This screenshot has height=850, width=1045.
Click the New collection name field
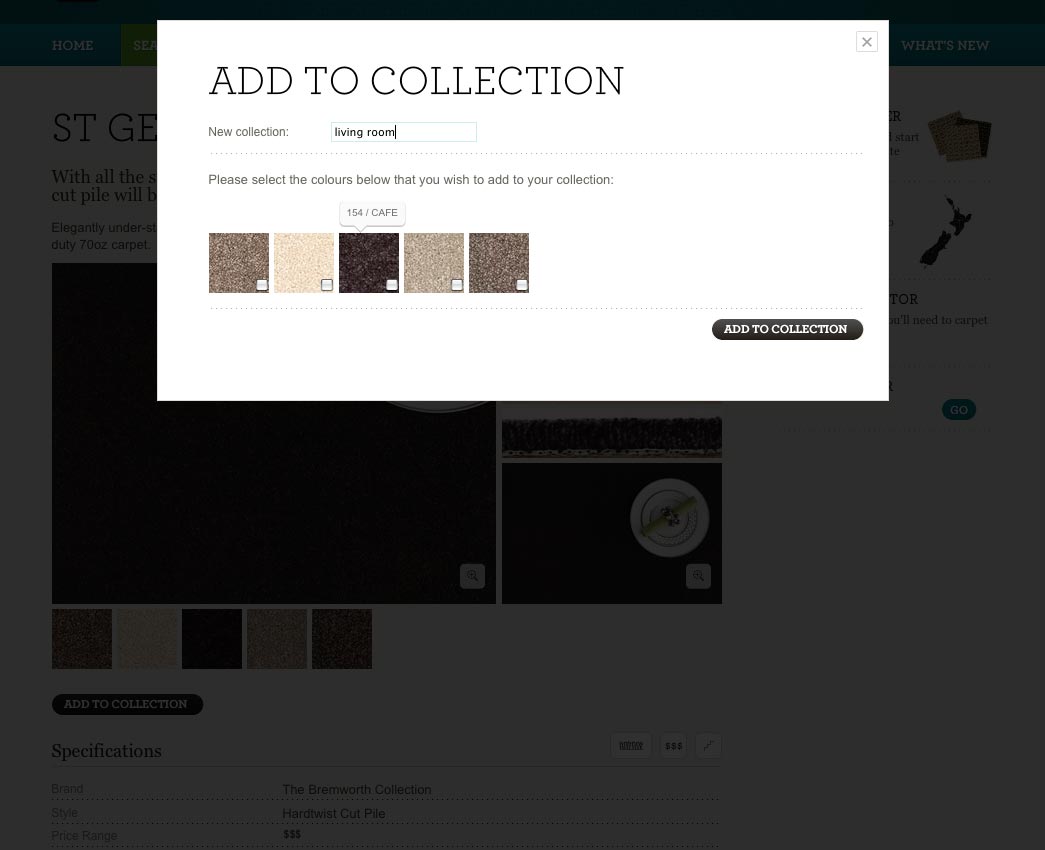click(x=404, y=132)
